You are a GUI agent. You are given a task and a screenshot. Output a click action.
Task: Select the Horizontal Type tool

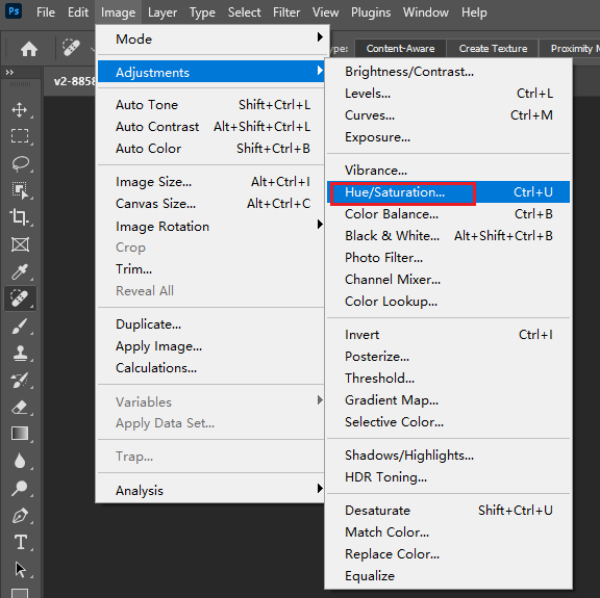coord(19,542)
